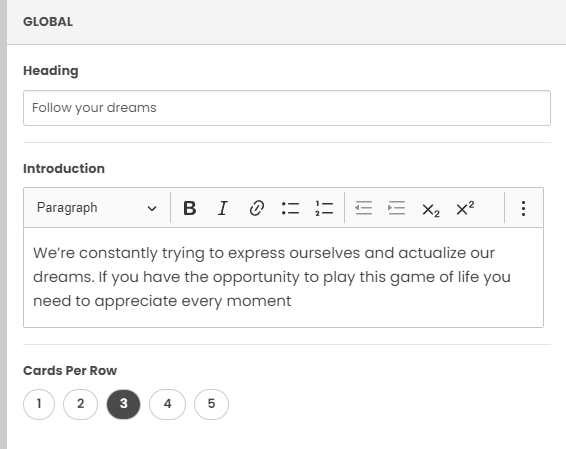Image resolution: width=566 pixels, height=449 pixels.
Task: Set Cards Per Row to 2
Action: coord(80,404)
